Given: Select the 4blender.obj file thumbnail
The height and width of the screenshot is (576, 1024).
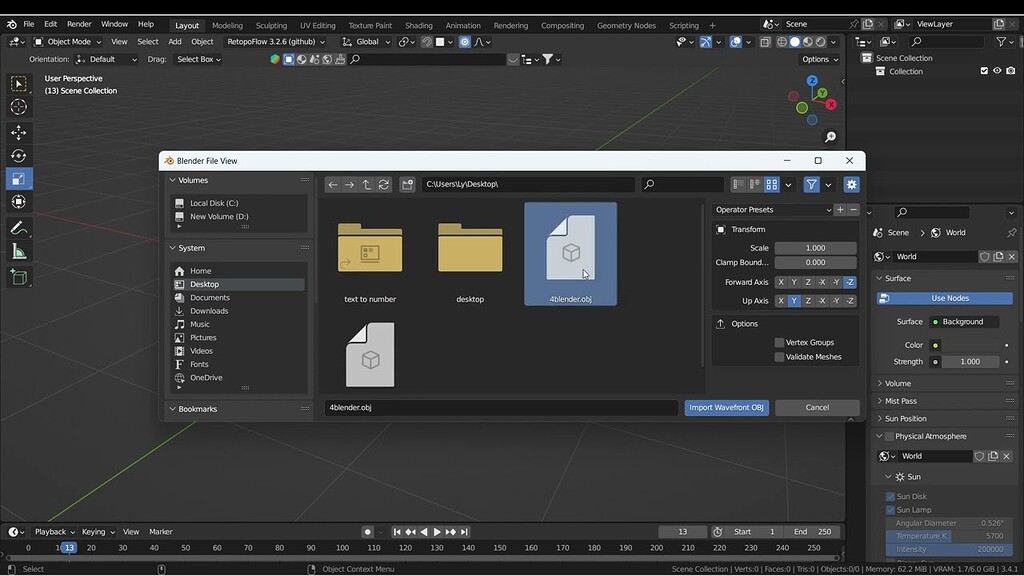Looking at the screenshot, I should pyautogui.click(x=571, y=250).
